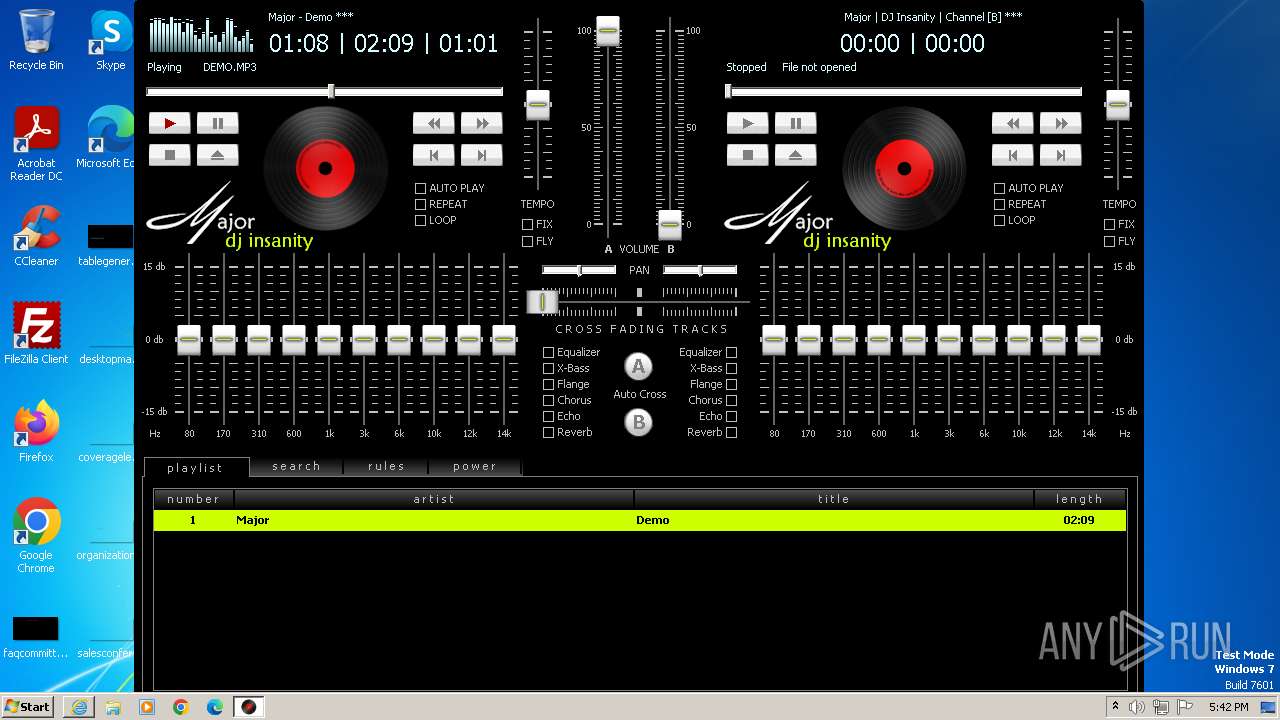Rewind deck A track

pyautogui.click(x=434, y=123)
